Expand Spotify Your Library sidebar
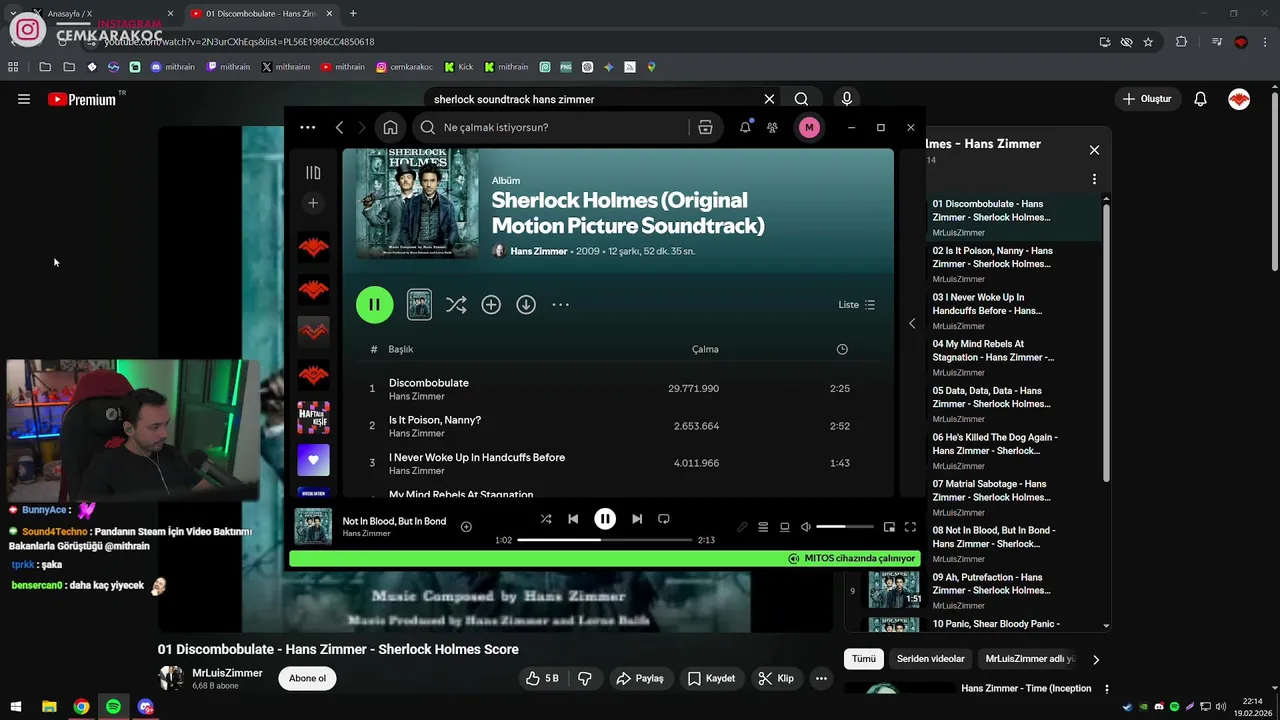The image size is (1280, 720). tap(313, 173)
